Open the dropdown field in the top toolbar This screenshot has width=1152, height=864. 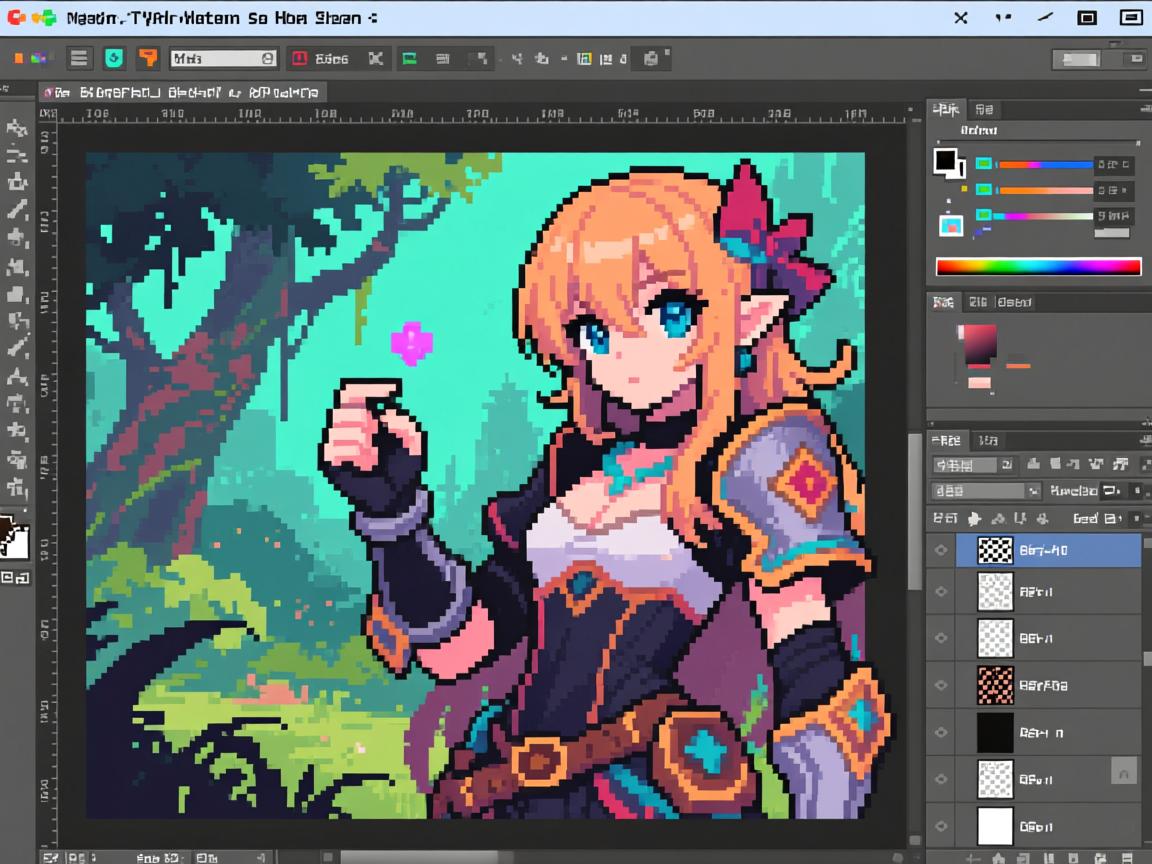point(223,59)
